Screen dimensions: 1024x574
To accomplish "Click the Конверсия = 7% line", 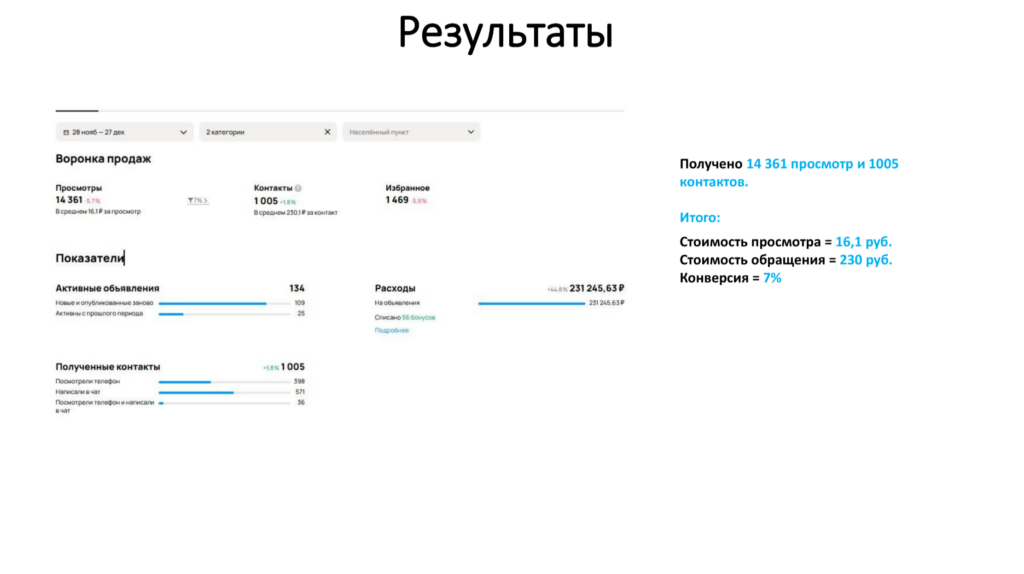I will click(x=730, y=278).
